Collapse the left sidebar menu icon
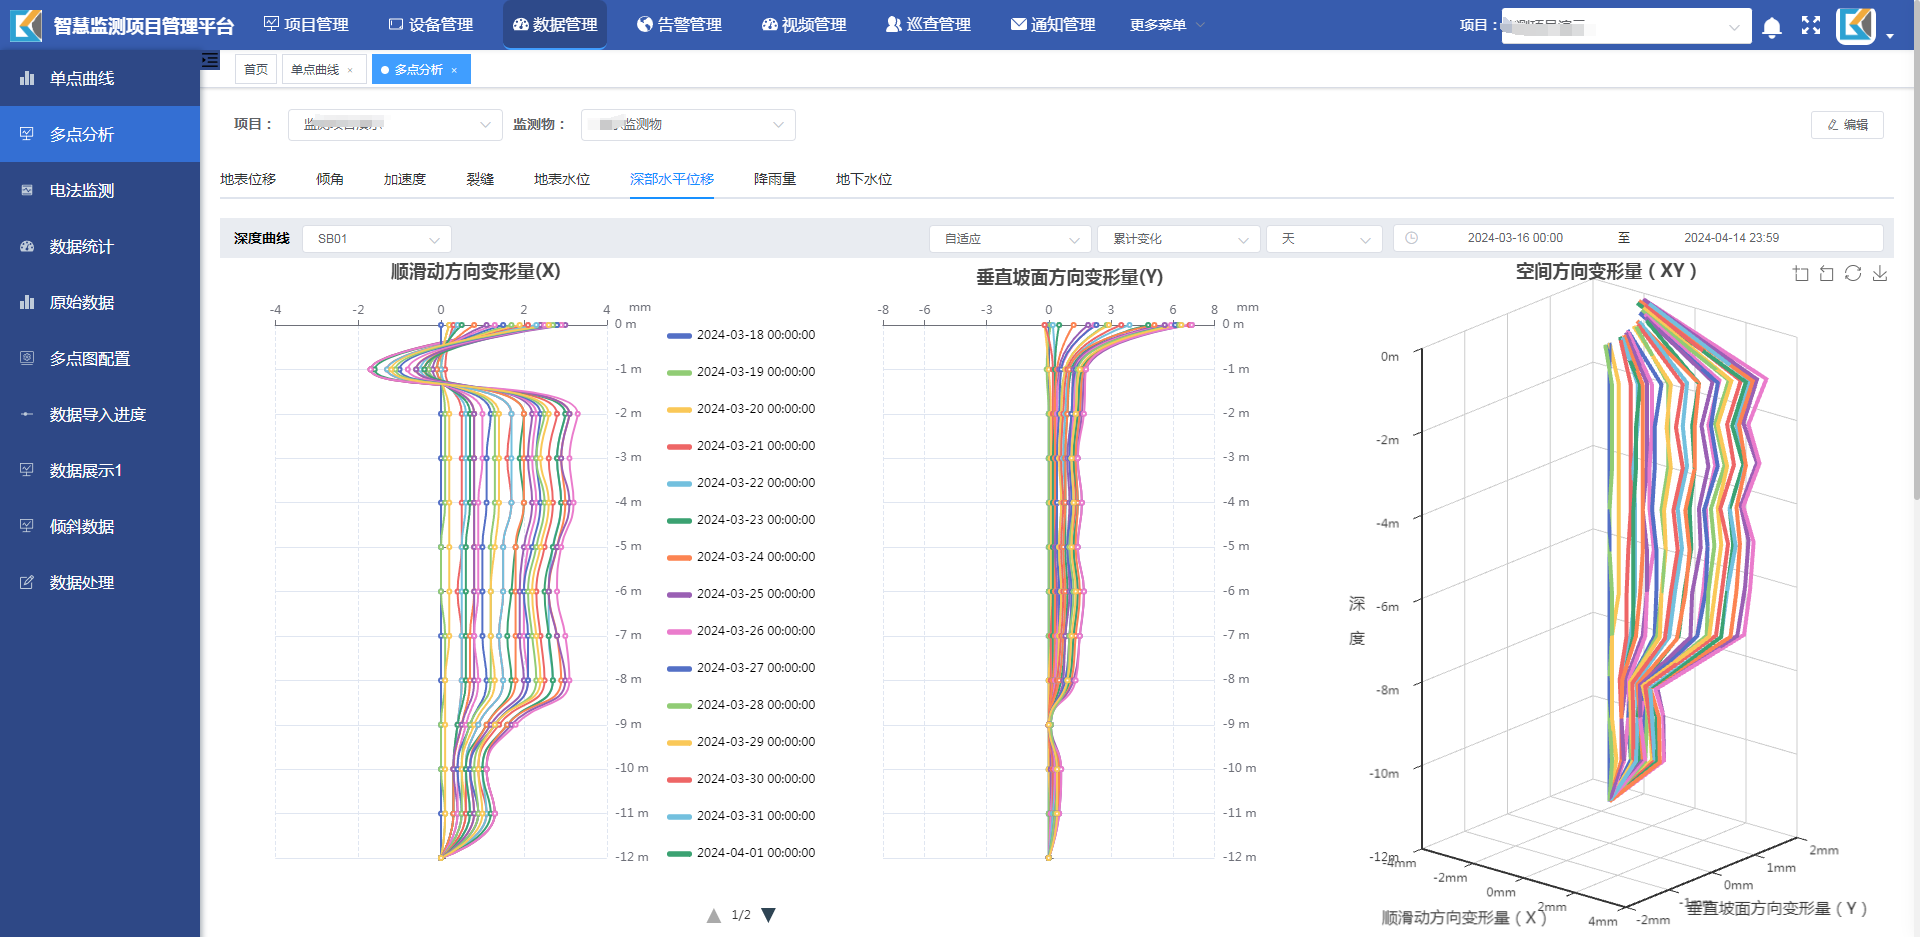Image resolution: width=1920 pixels, height=937 pixels. [x=210, y=60]
